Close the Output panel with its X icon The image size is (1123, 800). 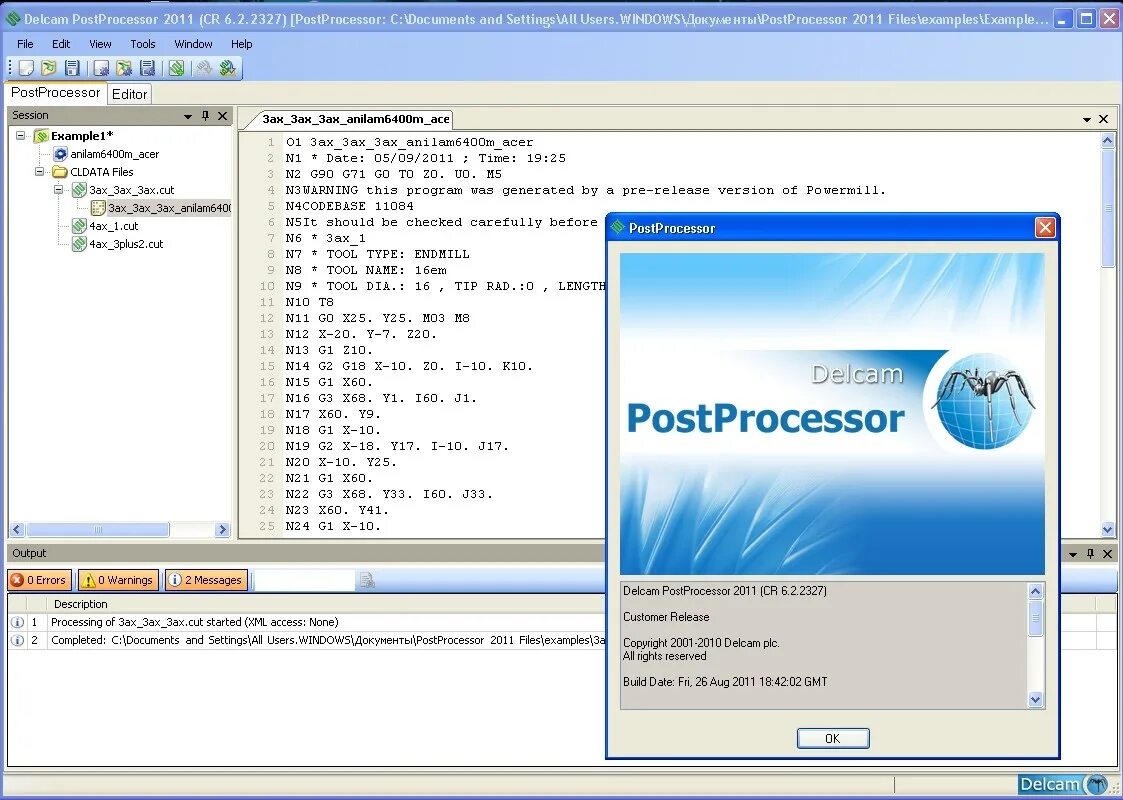(1107, 554)
